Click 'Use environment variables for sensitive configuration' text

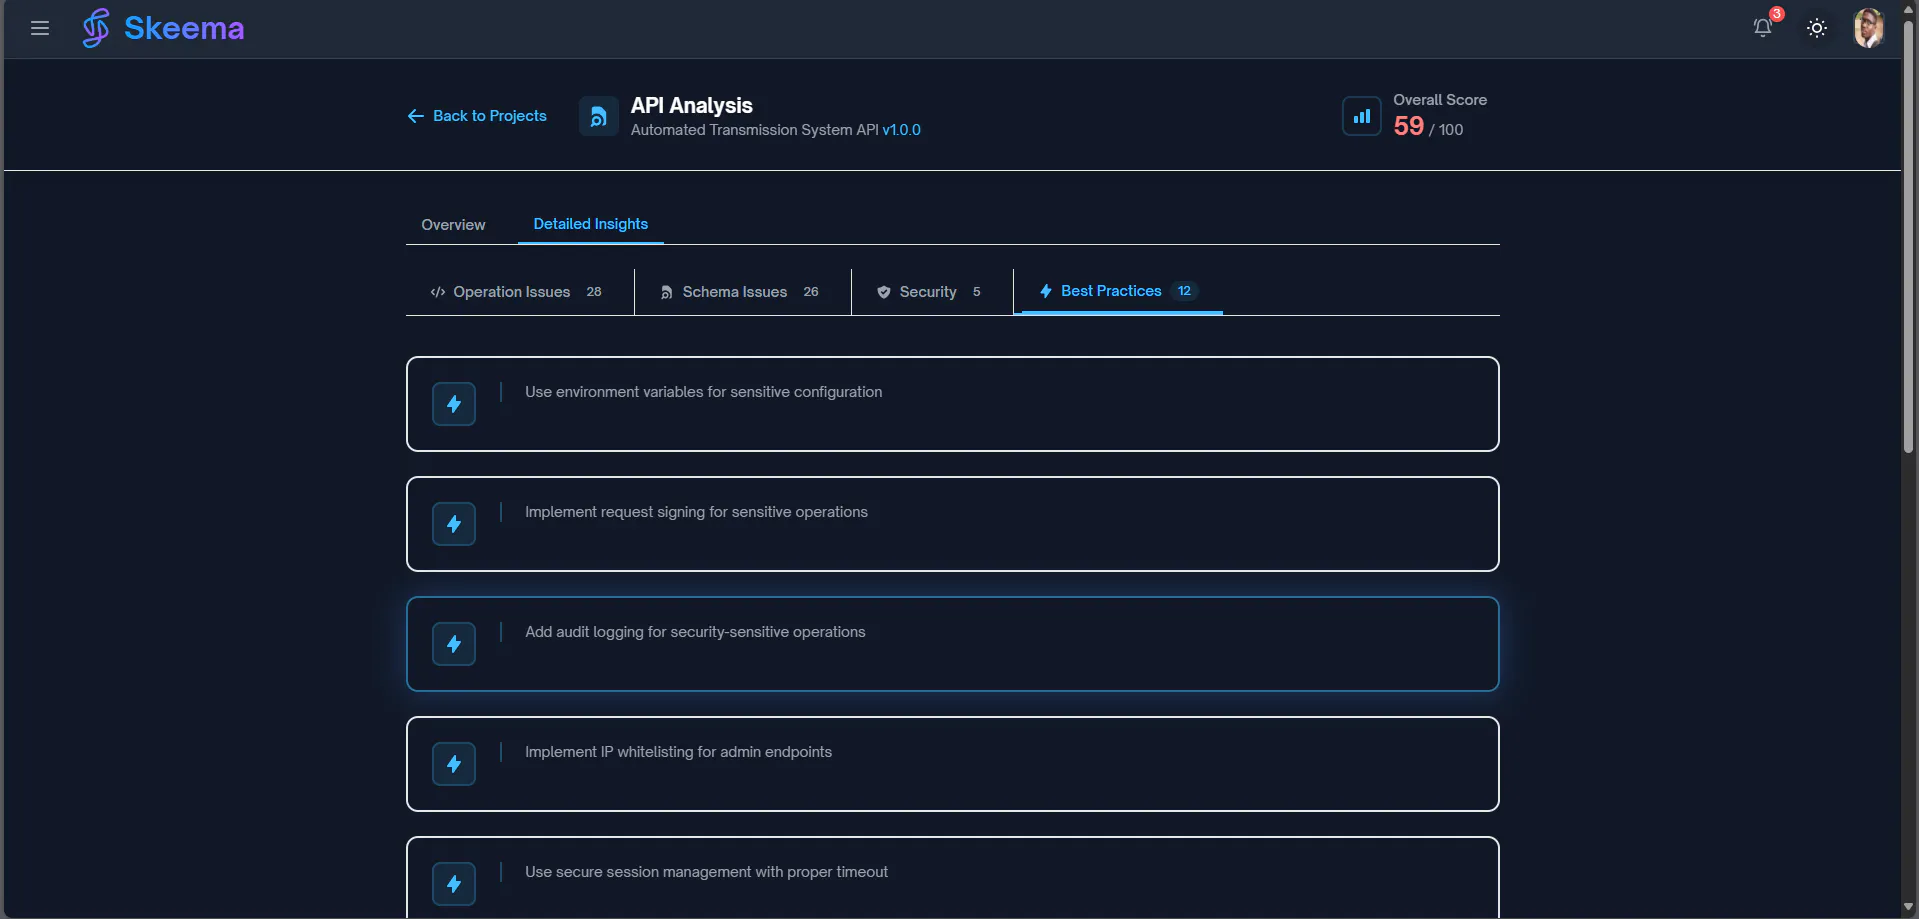point(704,392)
